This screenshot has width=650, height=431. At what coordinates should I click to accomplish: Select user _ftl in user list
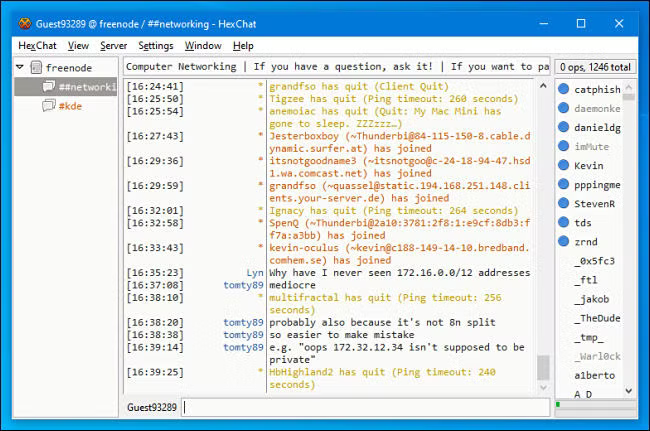coord(586,280)
